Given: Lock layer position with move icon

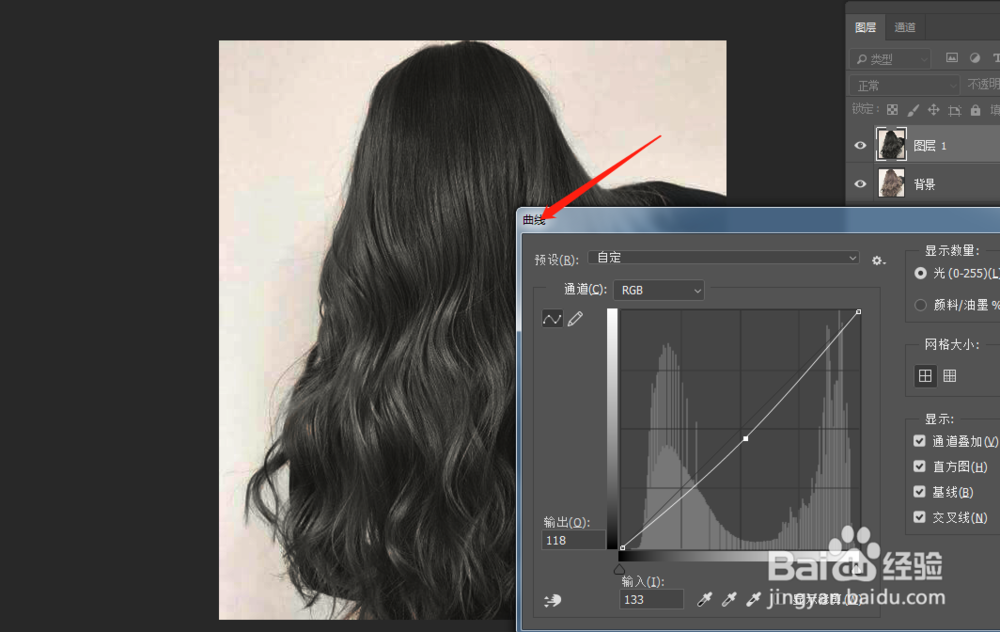Looking at the screenshot, I should (934, 110).
